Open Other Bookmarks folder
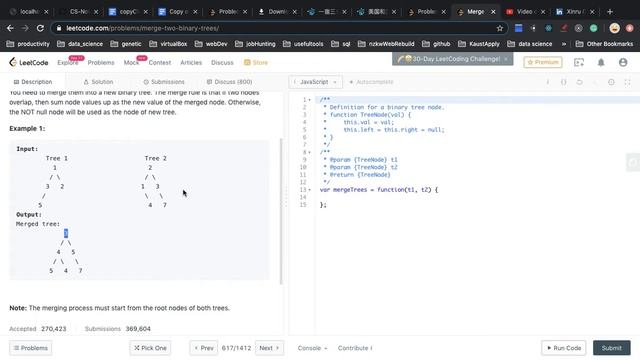Viewport: 640px width, 360px height. [x=604, y=44]
